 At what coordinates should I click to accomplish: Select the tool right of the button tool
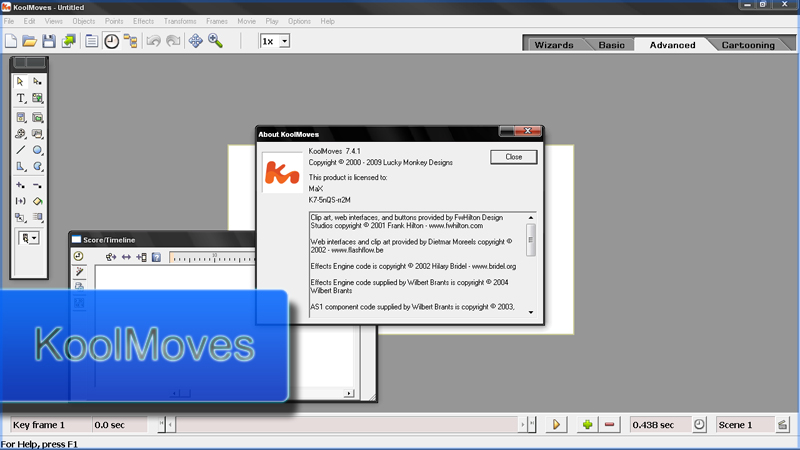coord(37,117)
